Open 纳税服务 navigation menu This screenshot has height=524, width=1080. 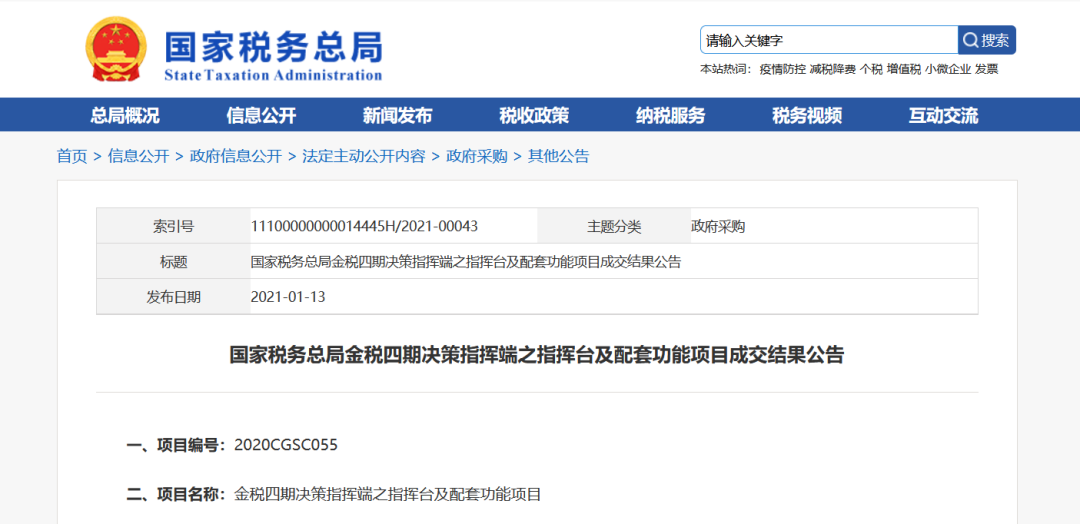(671, 116)
